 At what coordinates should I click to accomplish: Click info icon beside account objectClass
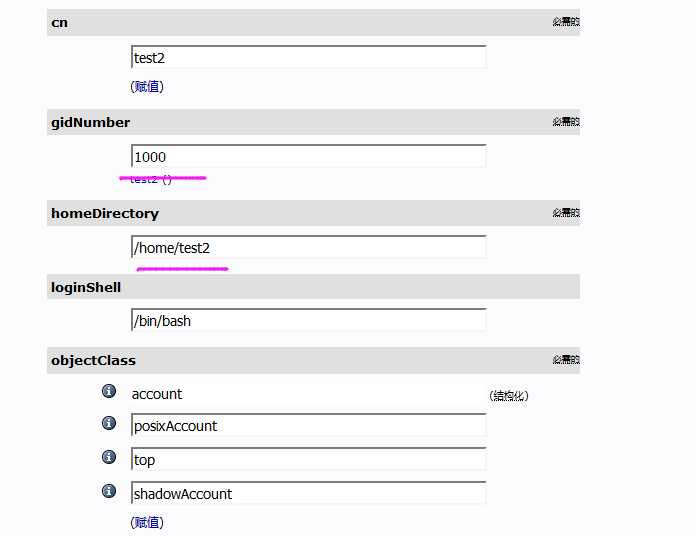coord(109,391)
